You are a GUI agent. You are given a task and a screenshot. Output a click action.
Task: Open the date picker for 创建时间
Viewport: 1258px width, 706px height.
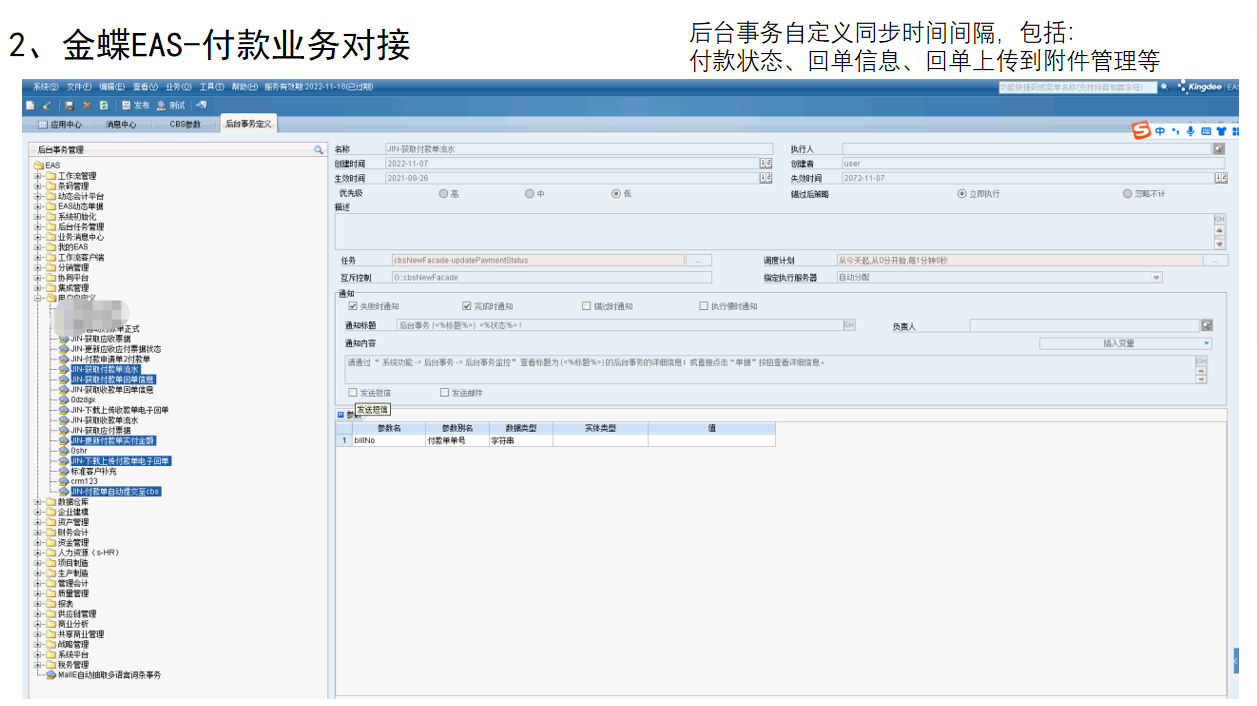click(x=765, y=163)
